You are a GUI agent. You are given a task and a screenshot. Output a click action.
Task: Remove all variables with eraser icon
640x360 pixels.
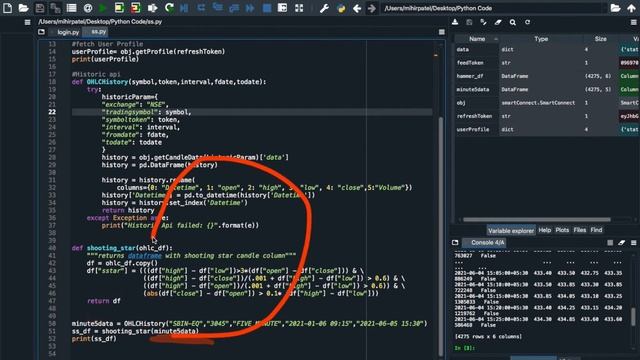click(498, 22)
